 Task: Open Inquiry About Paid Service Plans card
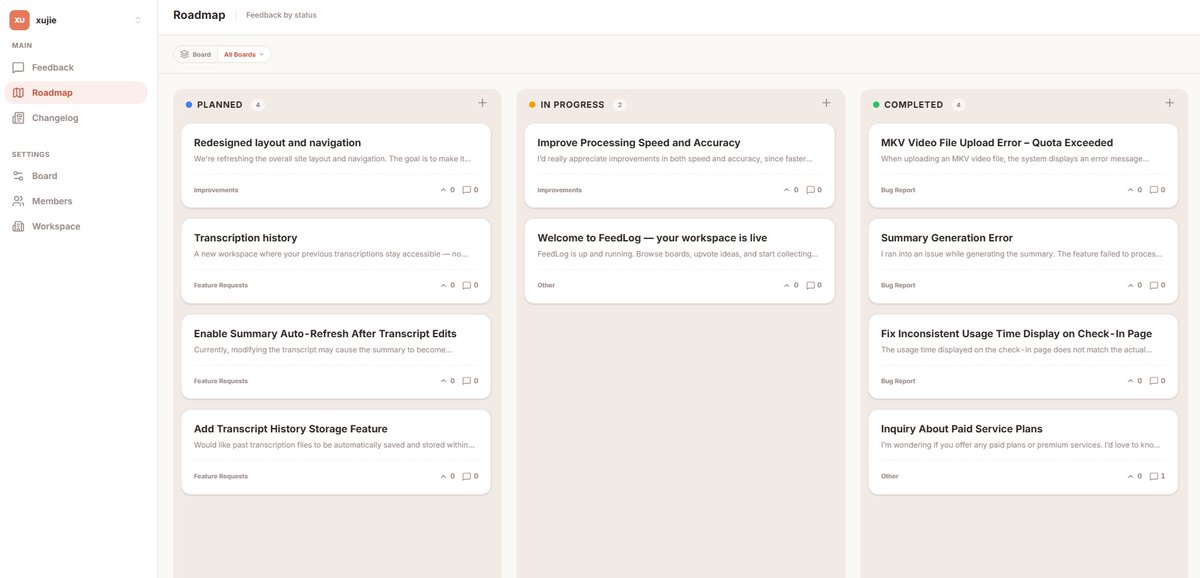coord(1023,452)
